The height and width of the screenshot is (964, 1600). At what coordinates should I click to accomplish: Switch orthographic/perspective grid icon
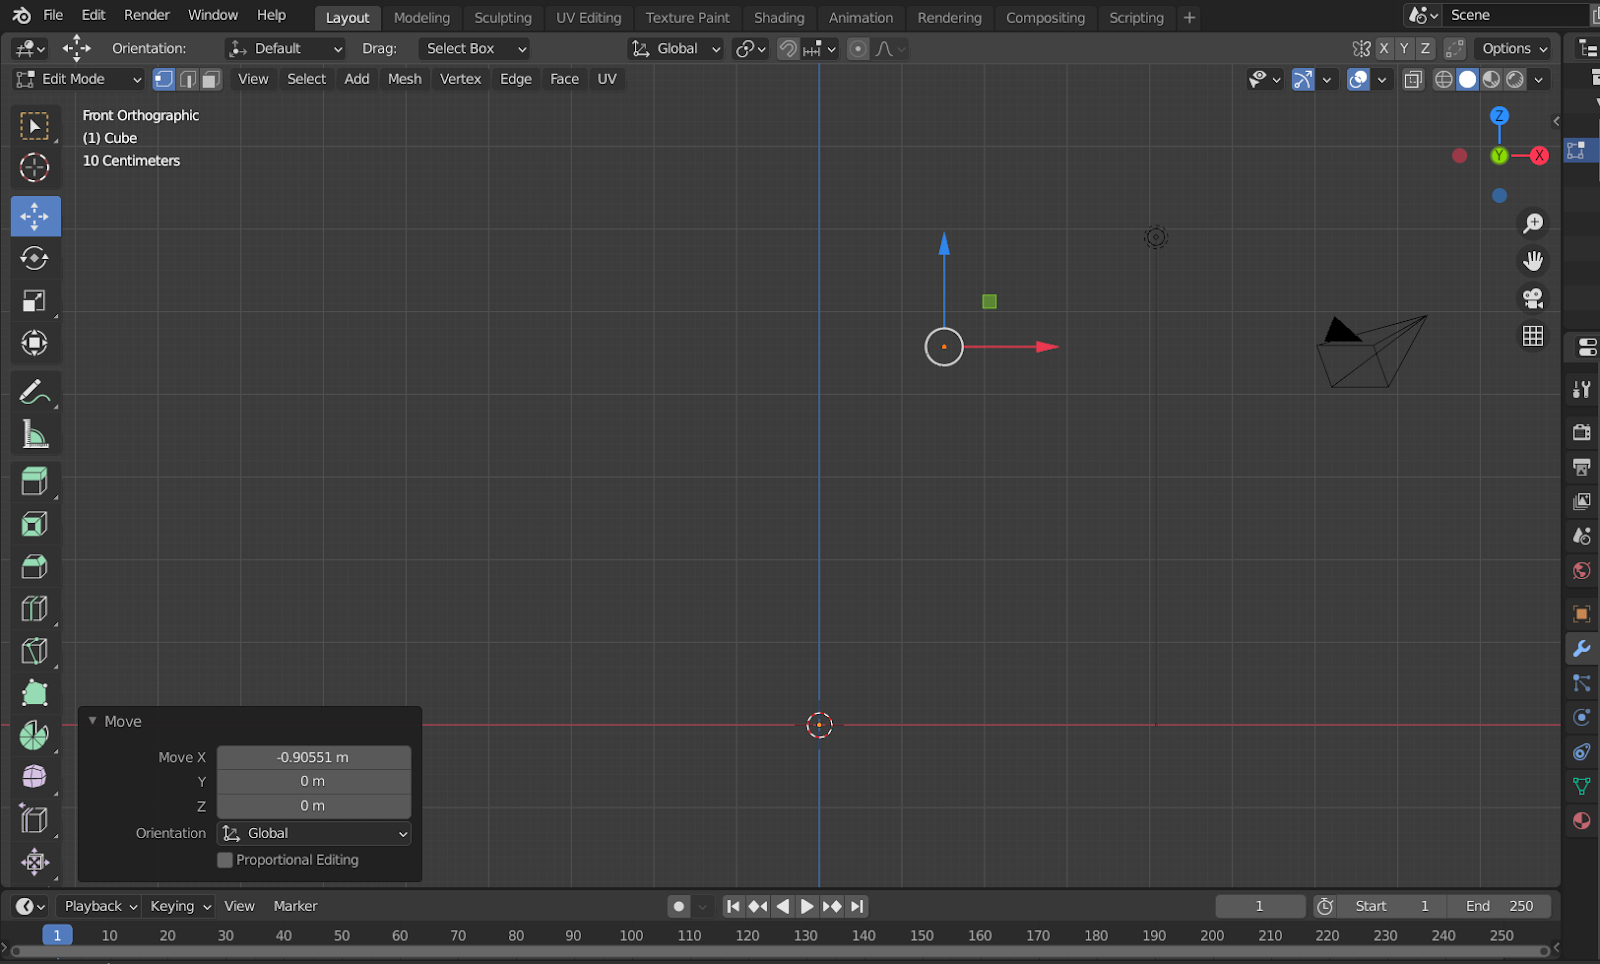(1533, 336)
